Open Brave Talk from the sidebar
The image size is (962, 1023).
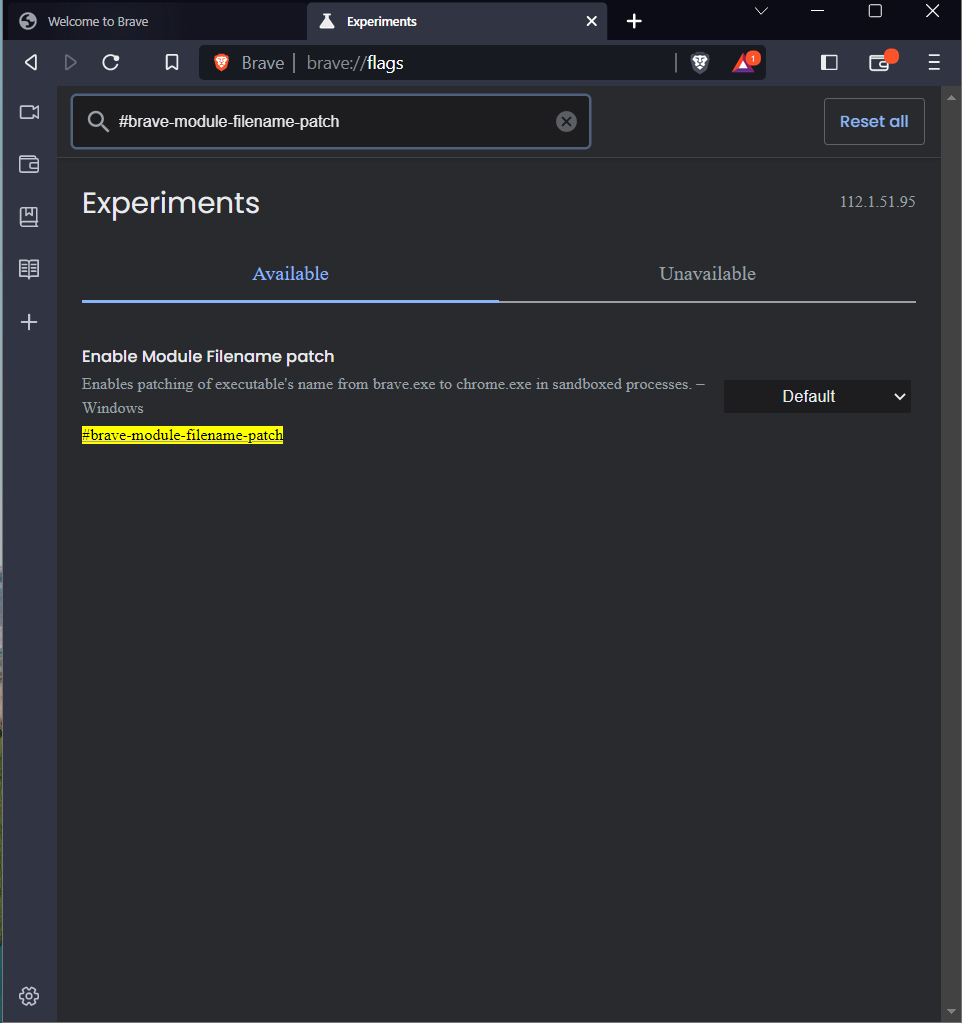pos(29,112)
